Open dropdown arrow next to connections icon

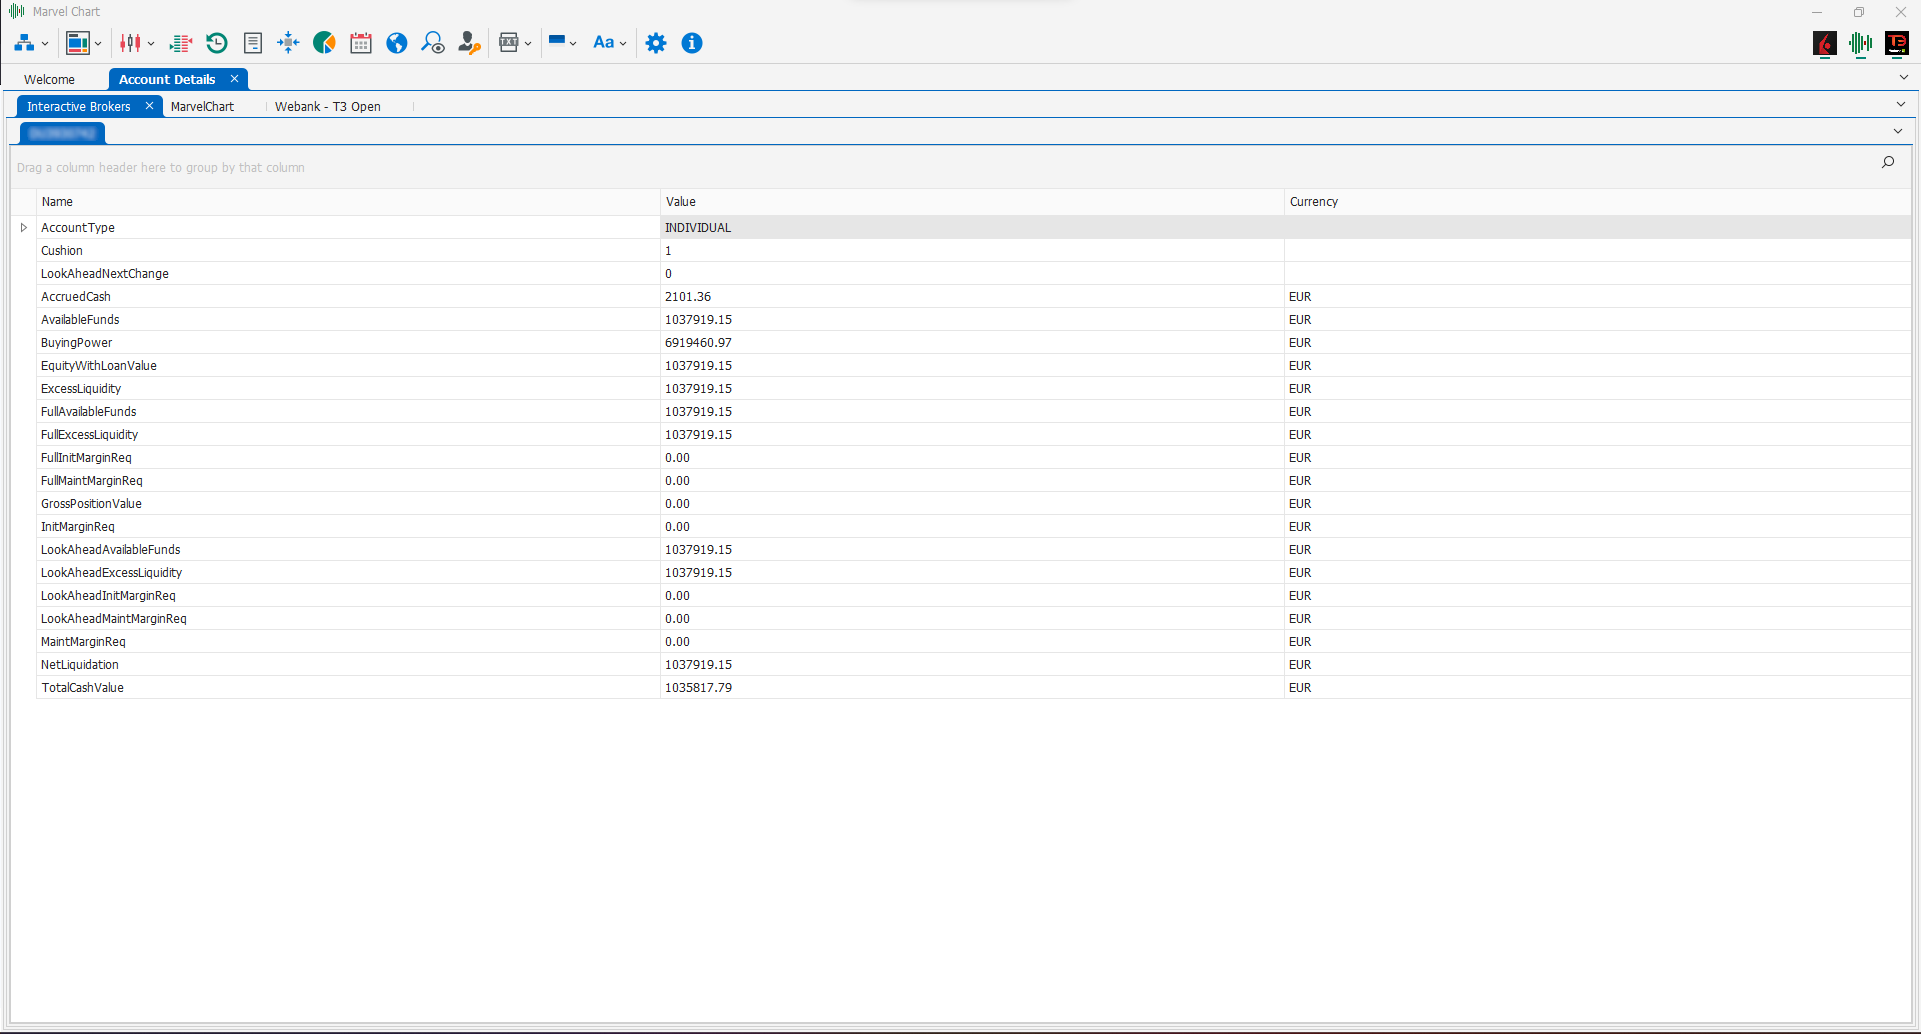[45, 44]
